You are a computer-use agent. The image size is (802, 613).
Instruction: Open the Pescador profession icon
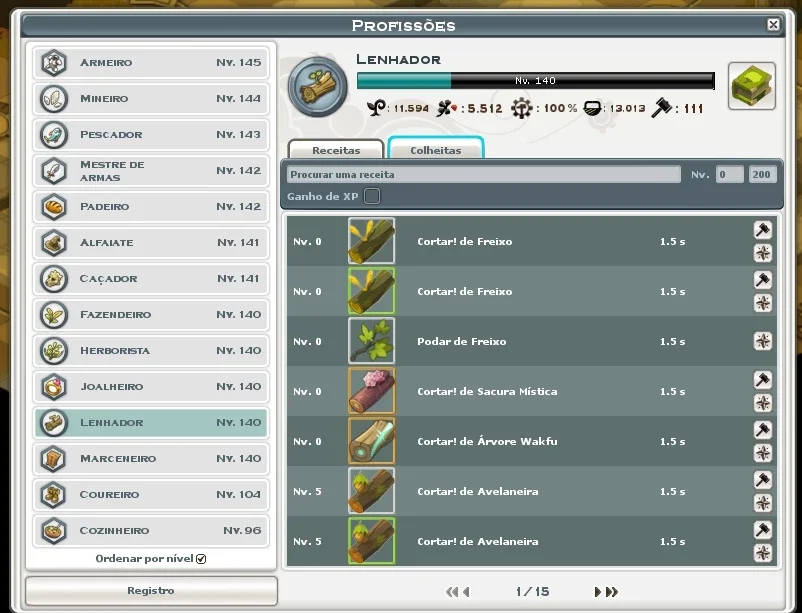coord(54,135)
